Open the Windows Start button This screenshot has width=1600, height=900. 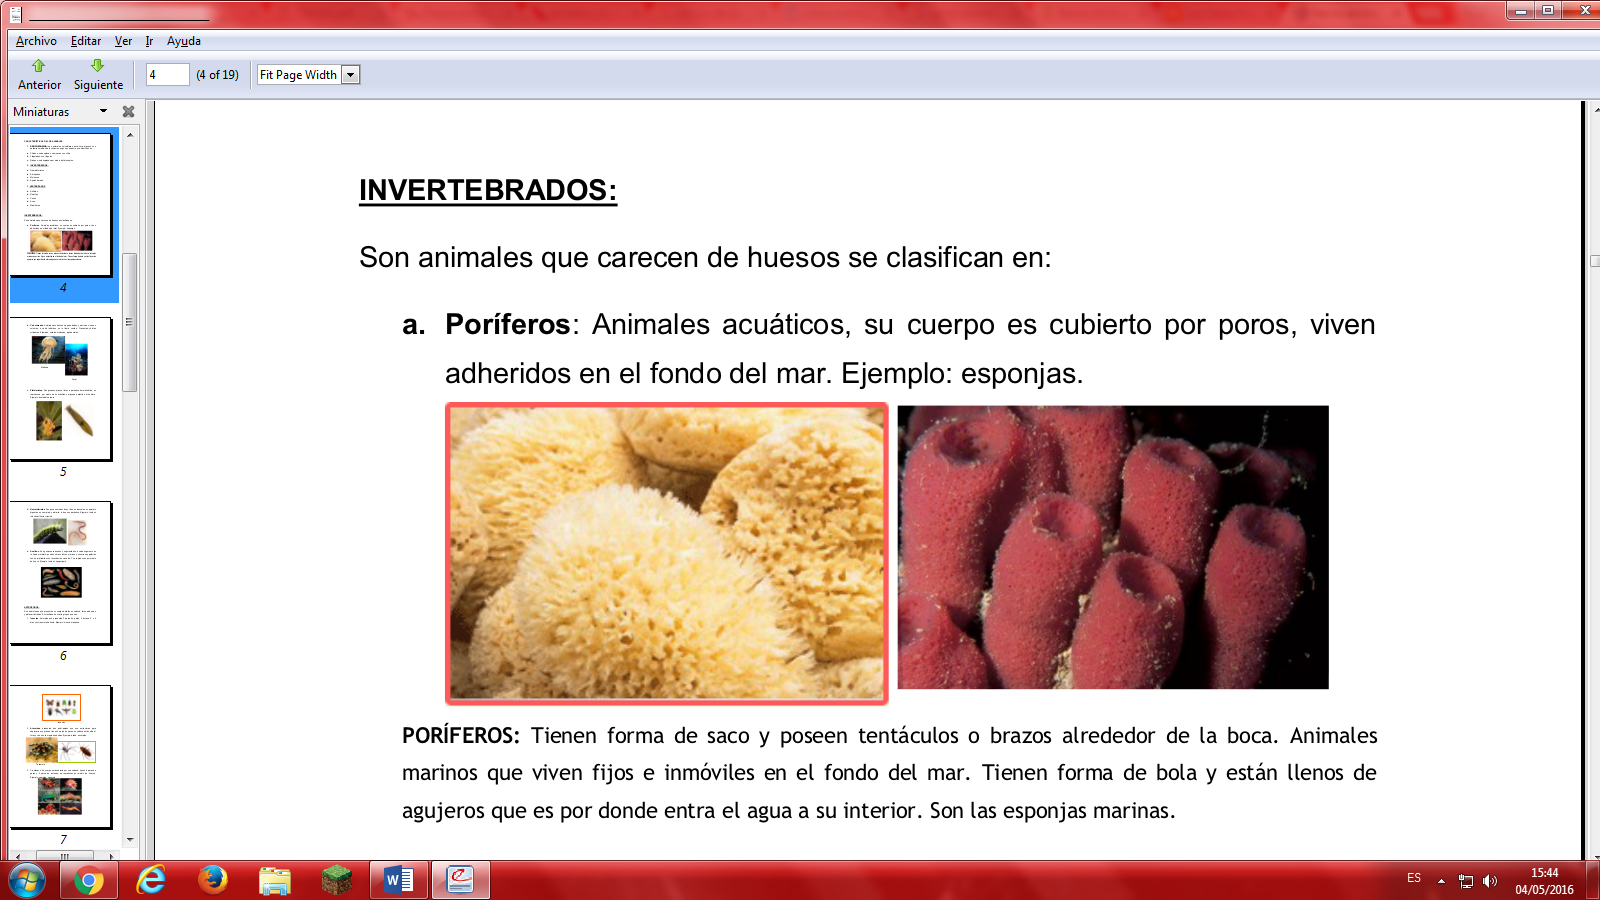point(27,881)
